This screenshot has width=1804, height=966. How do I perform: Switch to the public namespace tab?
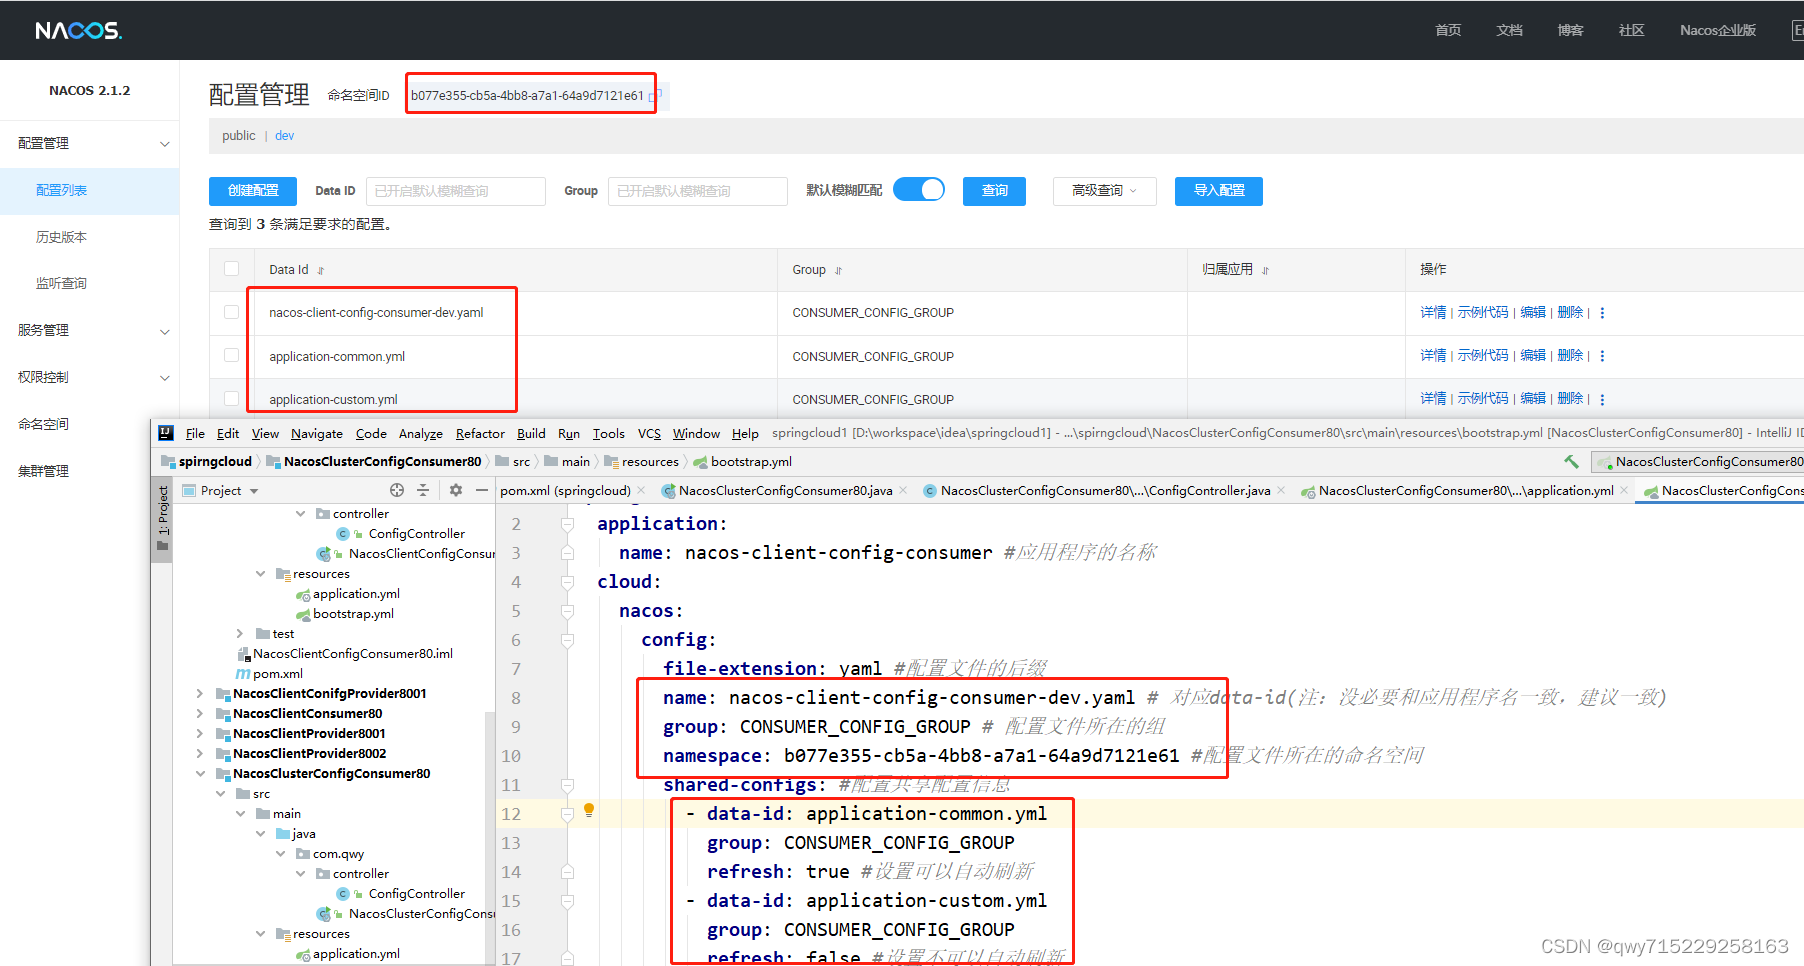pyautogui.click(x=239, y=136)
